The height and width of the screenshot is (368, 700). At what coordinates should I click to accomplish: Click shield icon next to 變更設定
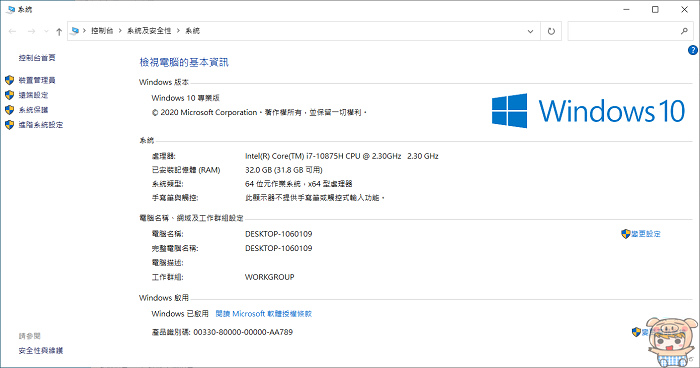[x=625, y=234]
